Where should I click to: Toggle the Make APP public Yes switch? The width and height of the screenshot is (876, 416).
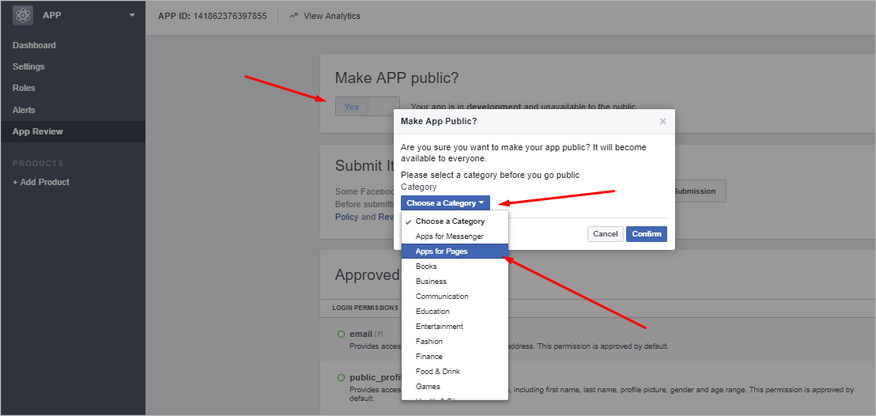tap(367, 107)
